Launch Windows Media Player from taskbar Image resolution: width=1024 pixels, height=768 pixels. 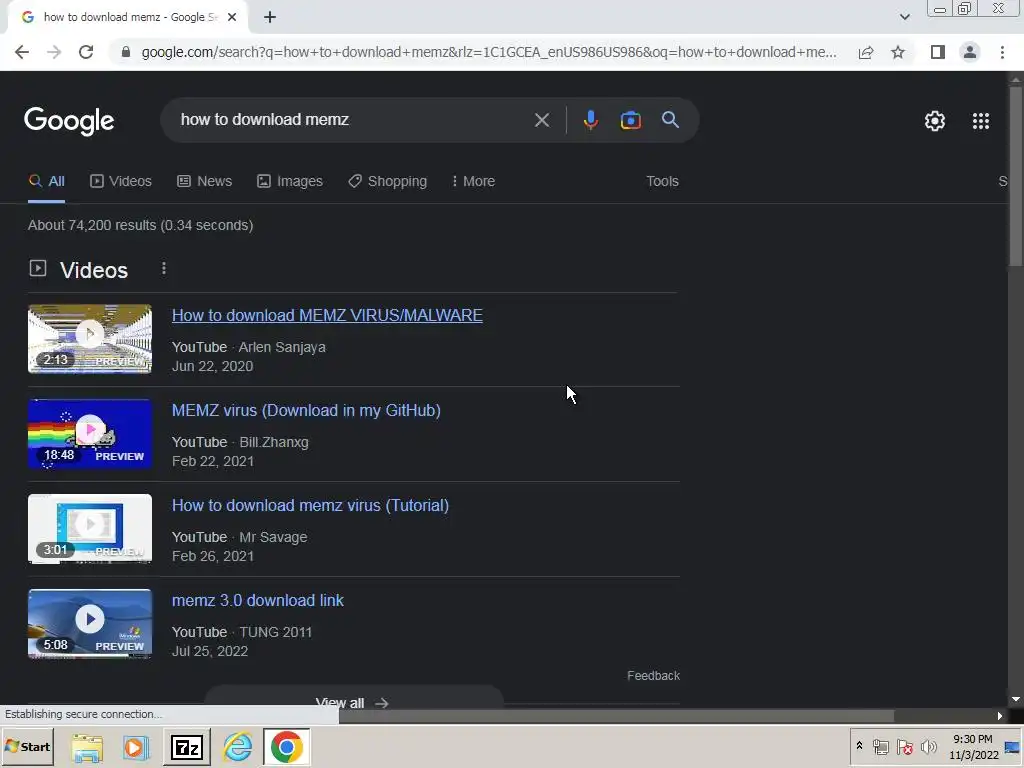[136, 747]
